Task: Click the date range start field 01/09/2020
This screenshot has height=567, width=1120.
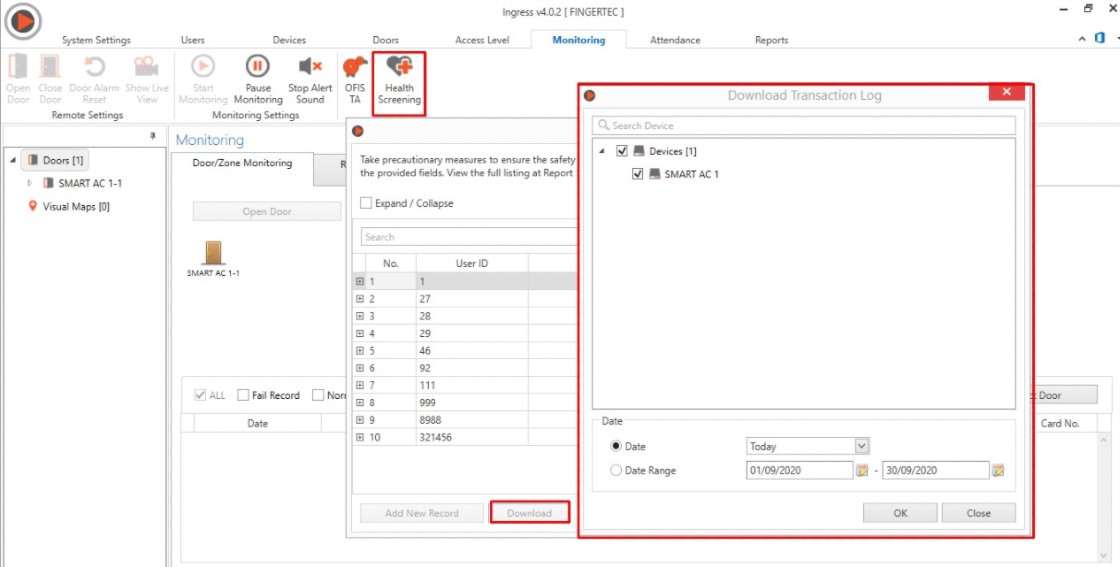Action: 799,471
